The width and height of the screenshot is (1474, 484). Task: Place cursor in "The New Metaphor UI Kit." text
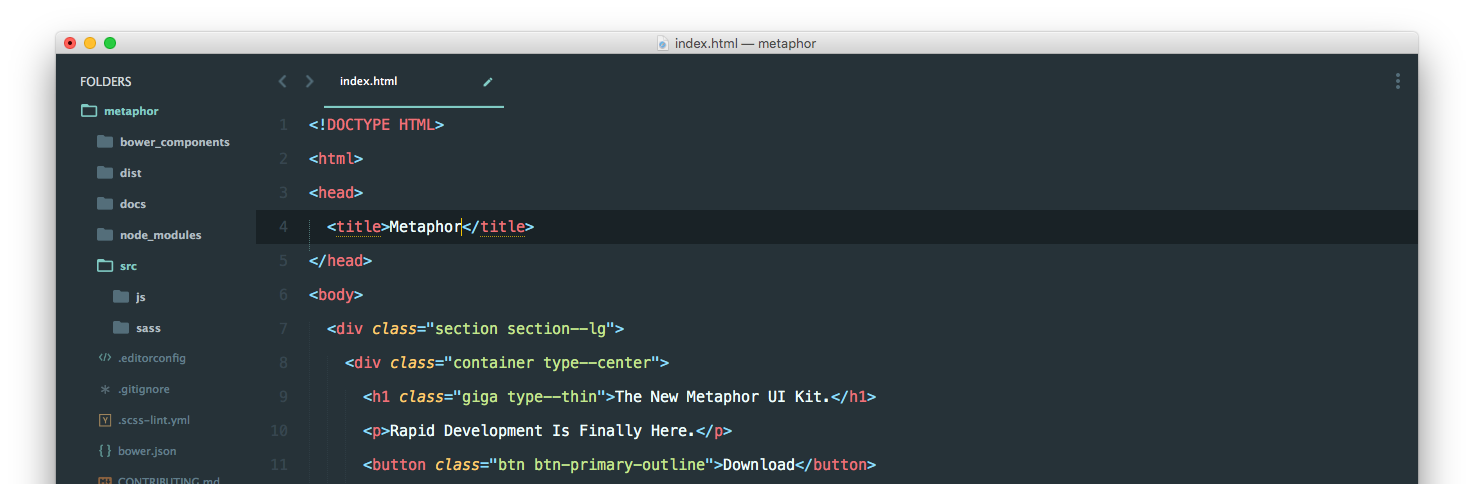(722, 397)
